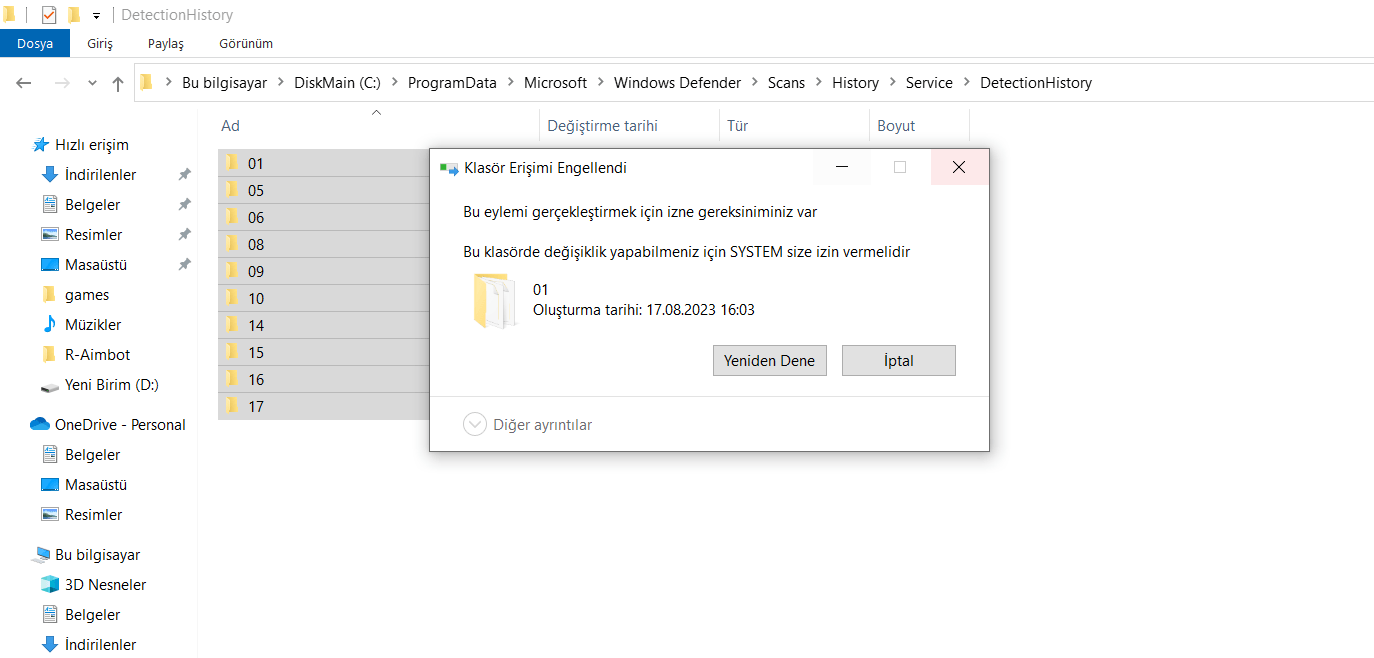Open the quick access toolbar customize arrow

96,15
